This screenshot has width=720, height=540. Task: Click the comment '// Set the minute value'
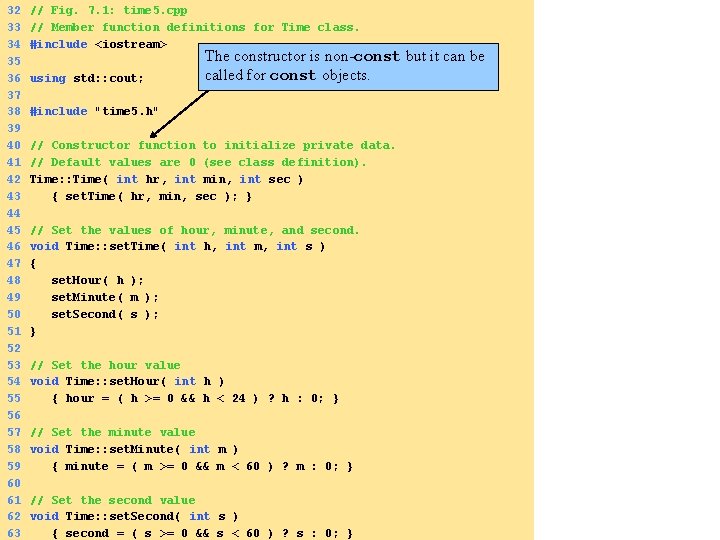pyautogui.click(x=112, y=433)
